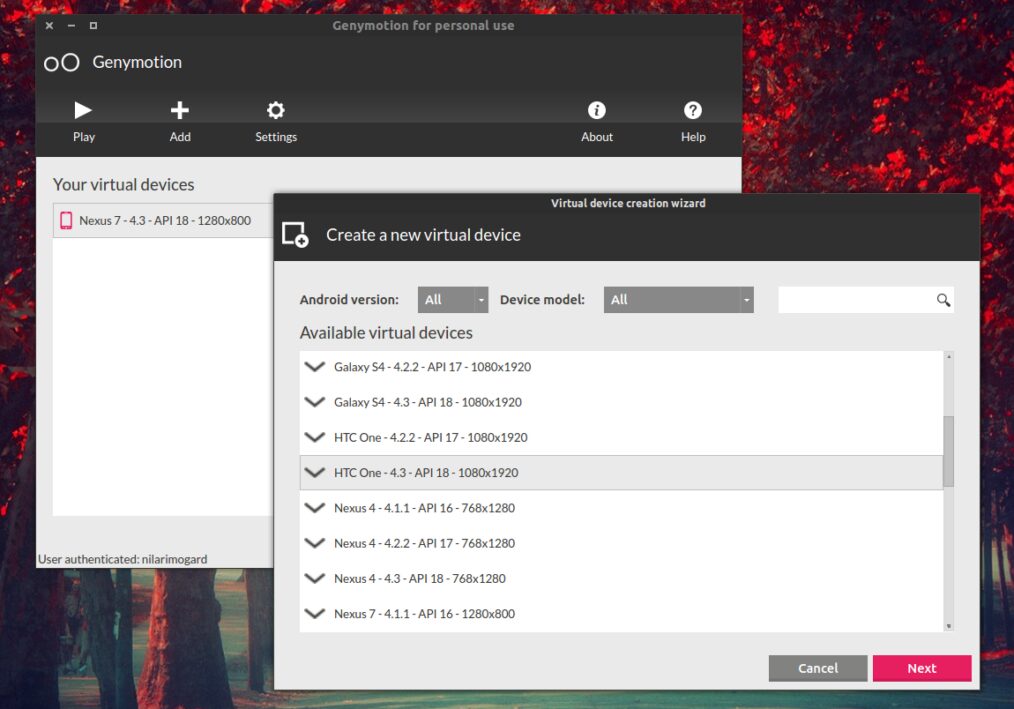The width and height of the screenshot is (1014, 709).
Task: Minimize the Genymotion main window
Action: [71, 25]
